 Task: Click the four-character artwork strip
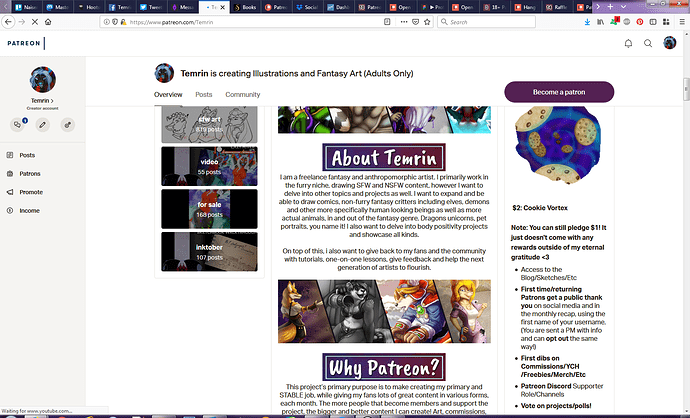tap(384, 311)
